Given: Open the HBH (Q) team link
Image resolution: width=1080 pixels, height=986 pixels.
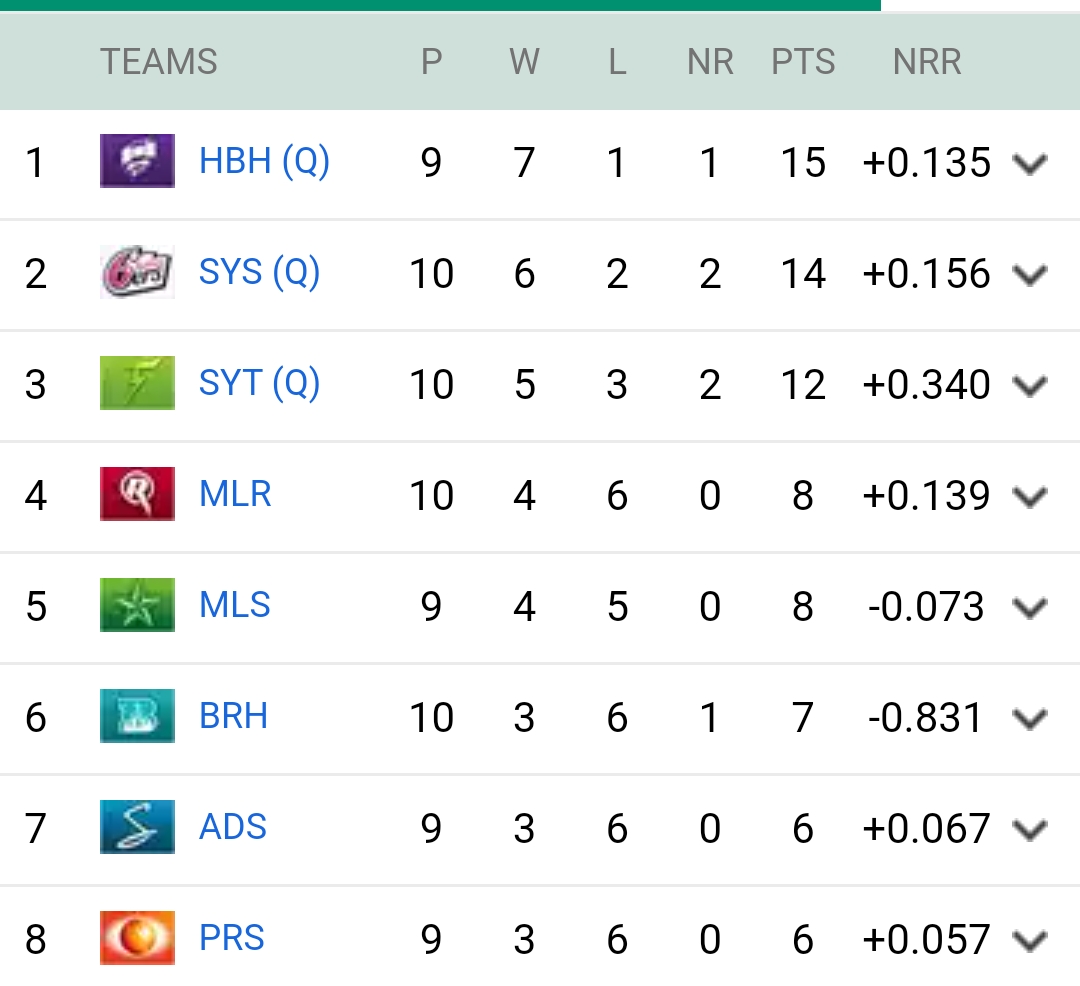Looking at the screenshot, I should pyautogui.click(x=264, y=161).
